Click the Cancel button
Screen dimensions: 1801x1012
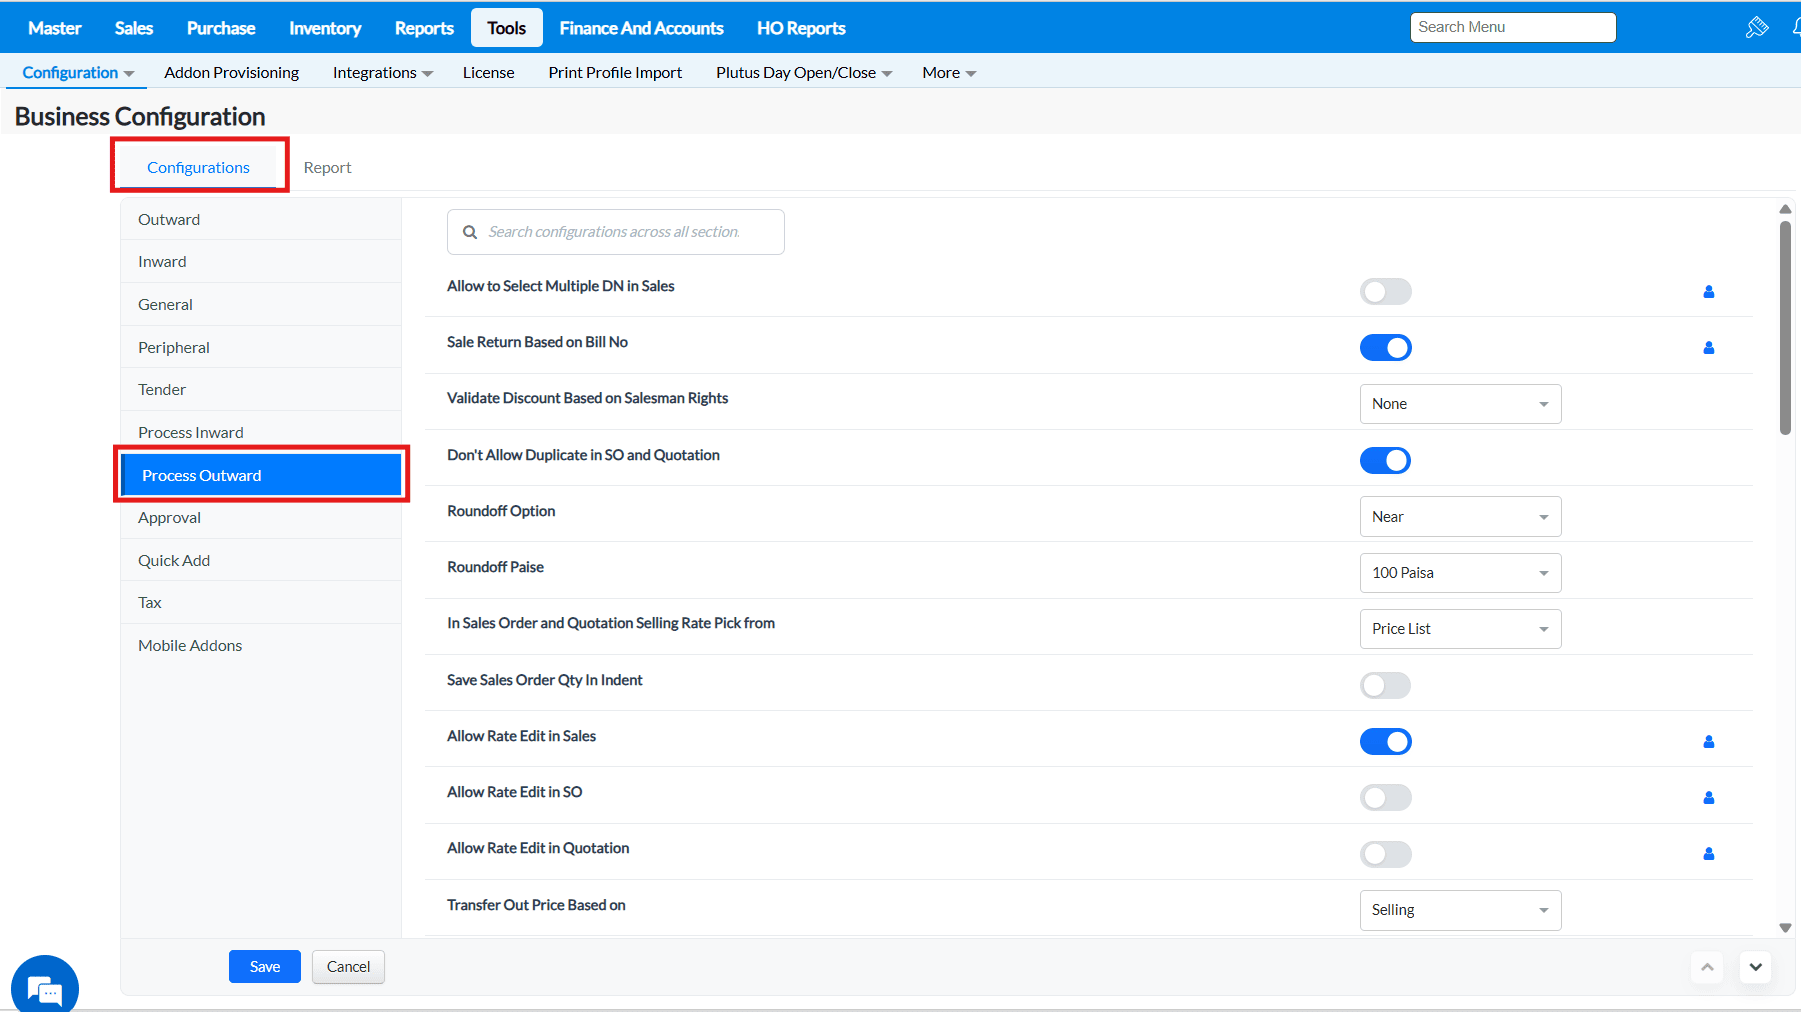[348, 967]
